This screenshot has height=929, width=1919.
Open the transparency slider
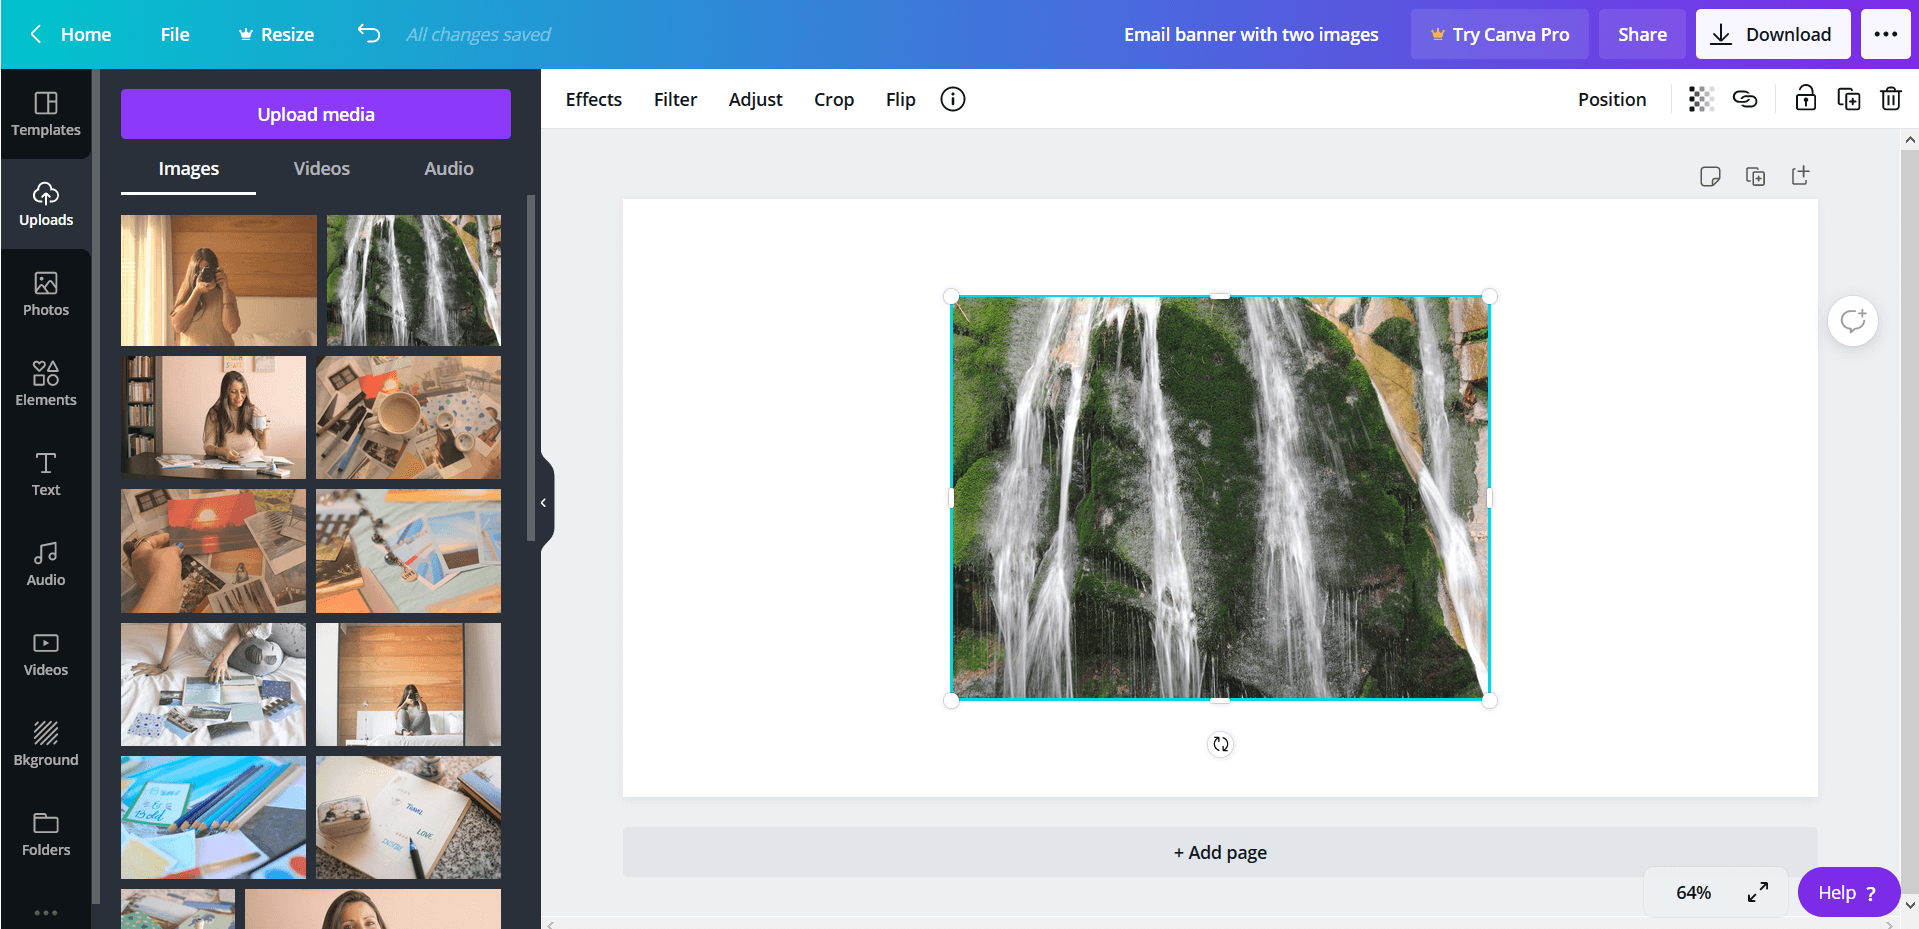(x=1700, y=99)
